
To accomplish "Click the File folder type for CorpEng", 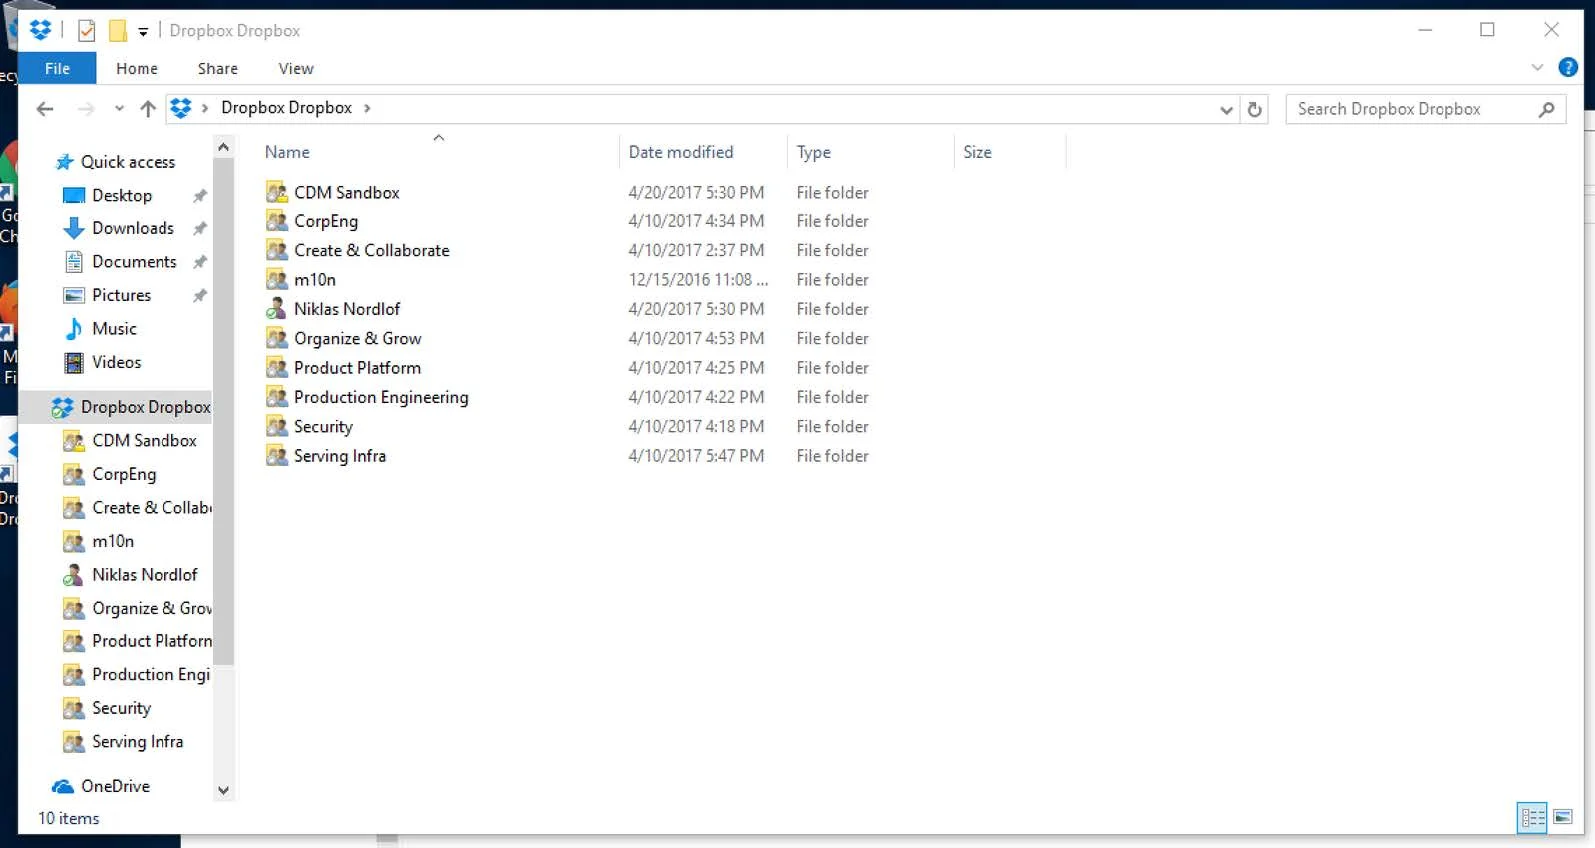I will point(832,221).
